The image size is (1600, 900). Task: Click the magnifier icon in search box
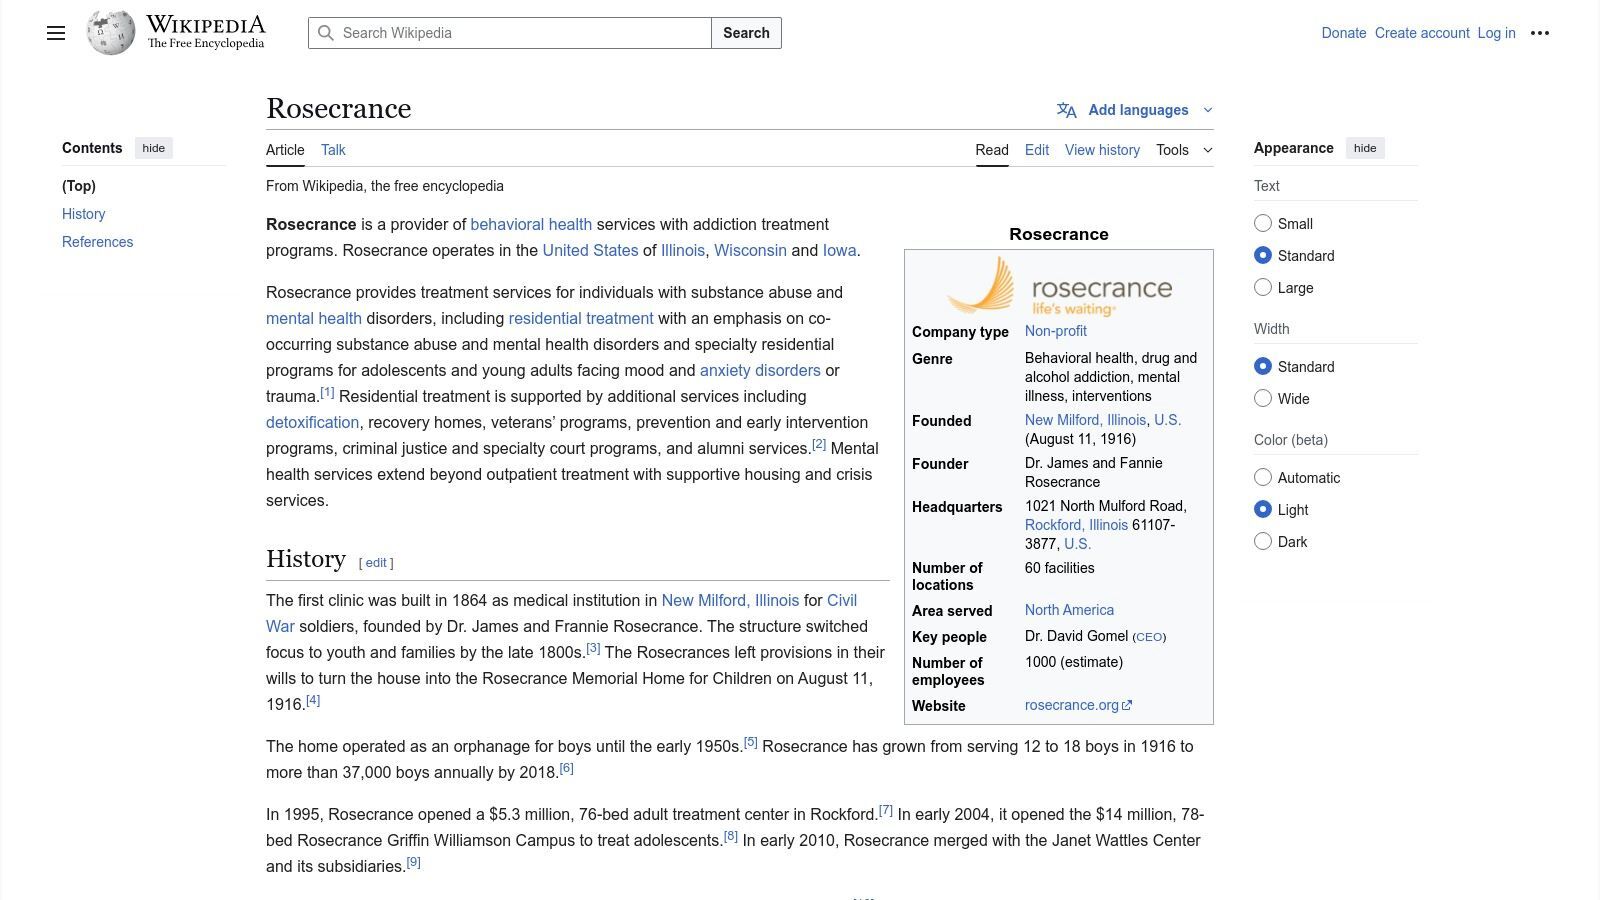[x=326, y=33]
